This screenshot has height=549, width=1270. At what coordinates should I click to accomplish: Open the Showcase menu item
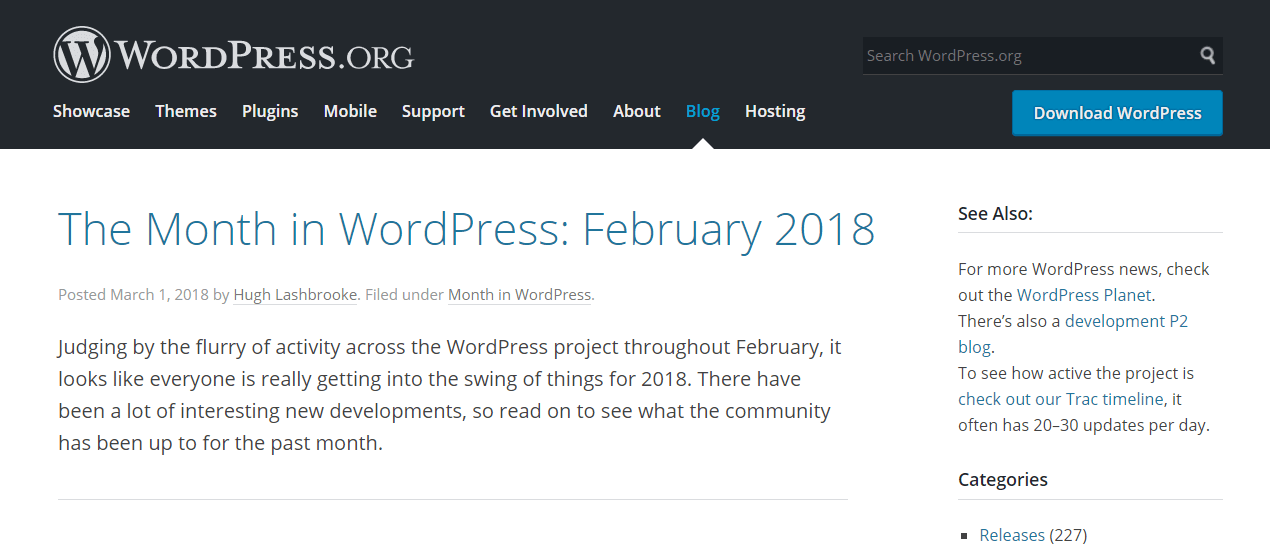91,111
